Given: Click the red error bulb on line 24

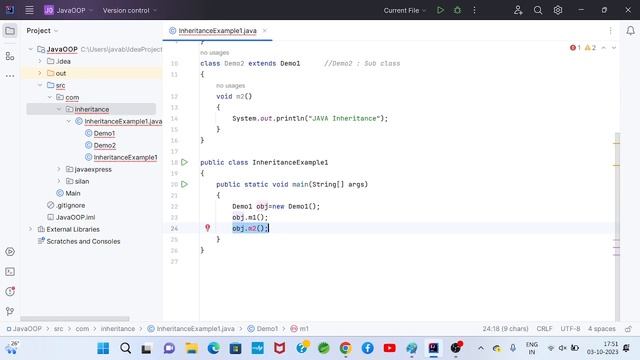Looking at the screenshot, I should 207,228.
